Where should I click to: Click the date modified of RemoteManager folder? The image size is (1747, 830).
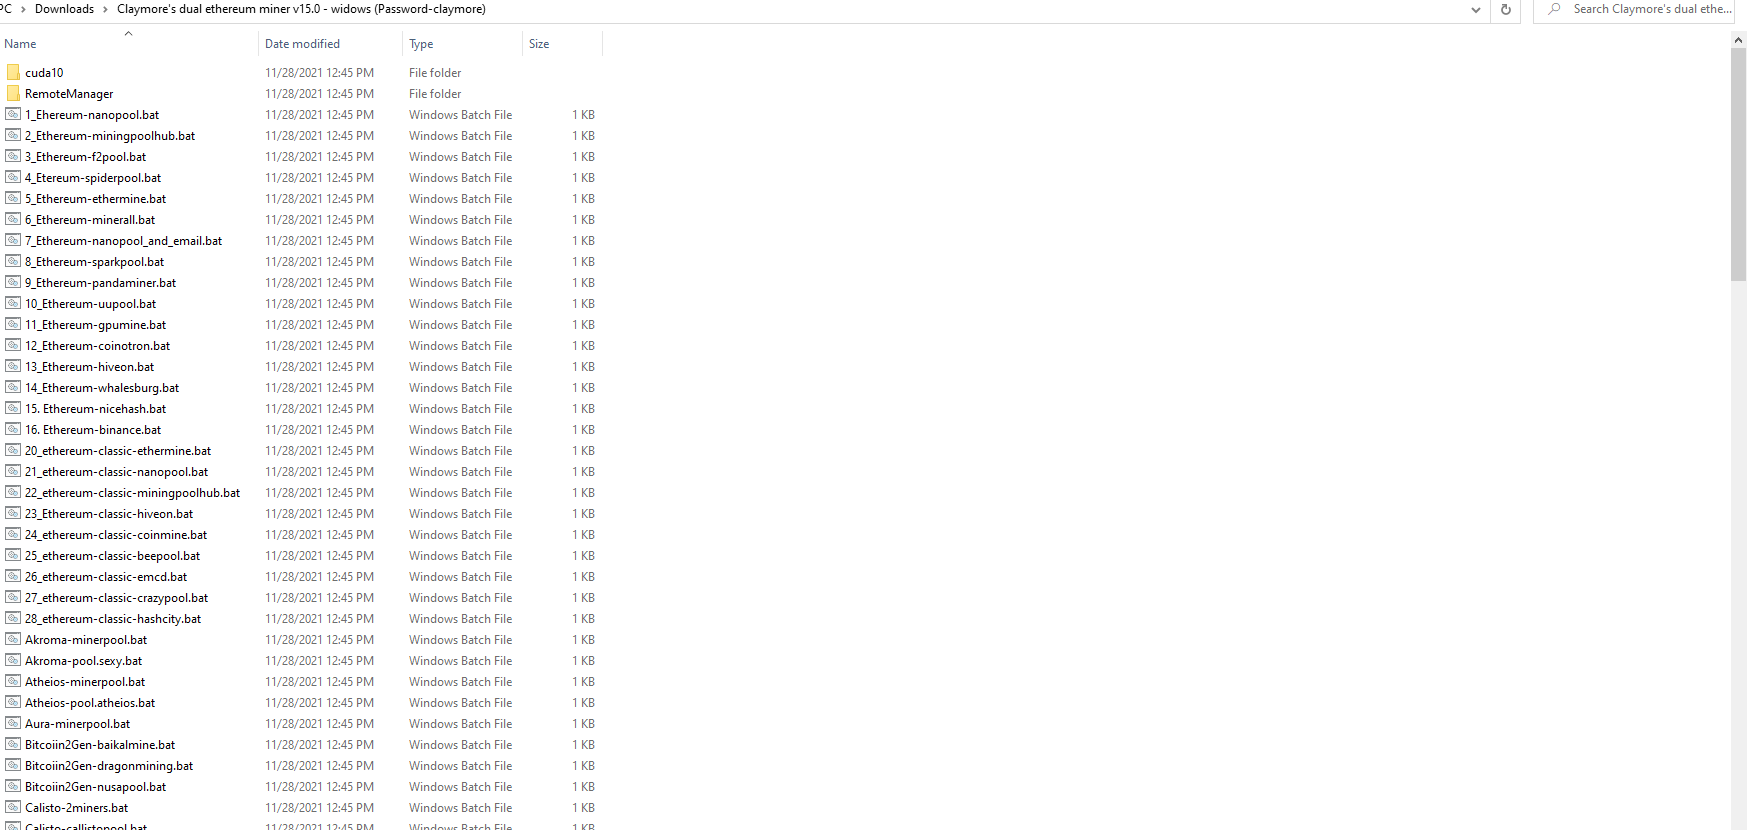point(319,93)
